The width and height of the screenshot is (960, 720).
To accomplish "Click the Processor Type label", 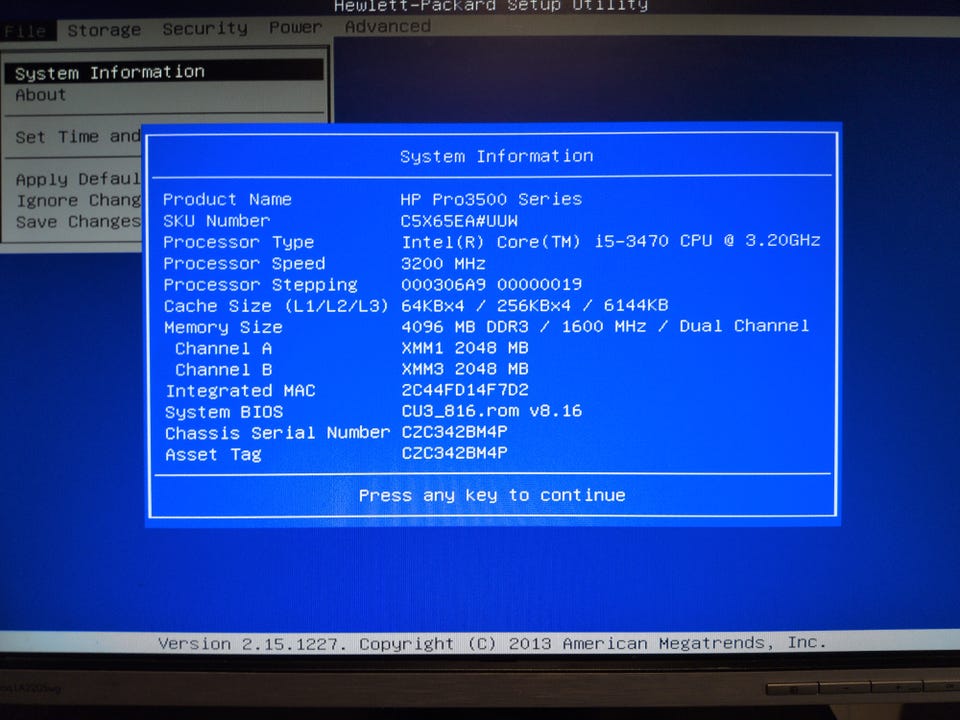I will [x=238, y=242].
